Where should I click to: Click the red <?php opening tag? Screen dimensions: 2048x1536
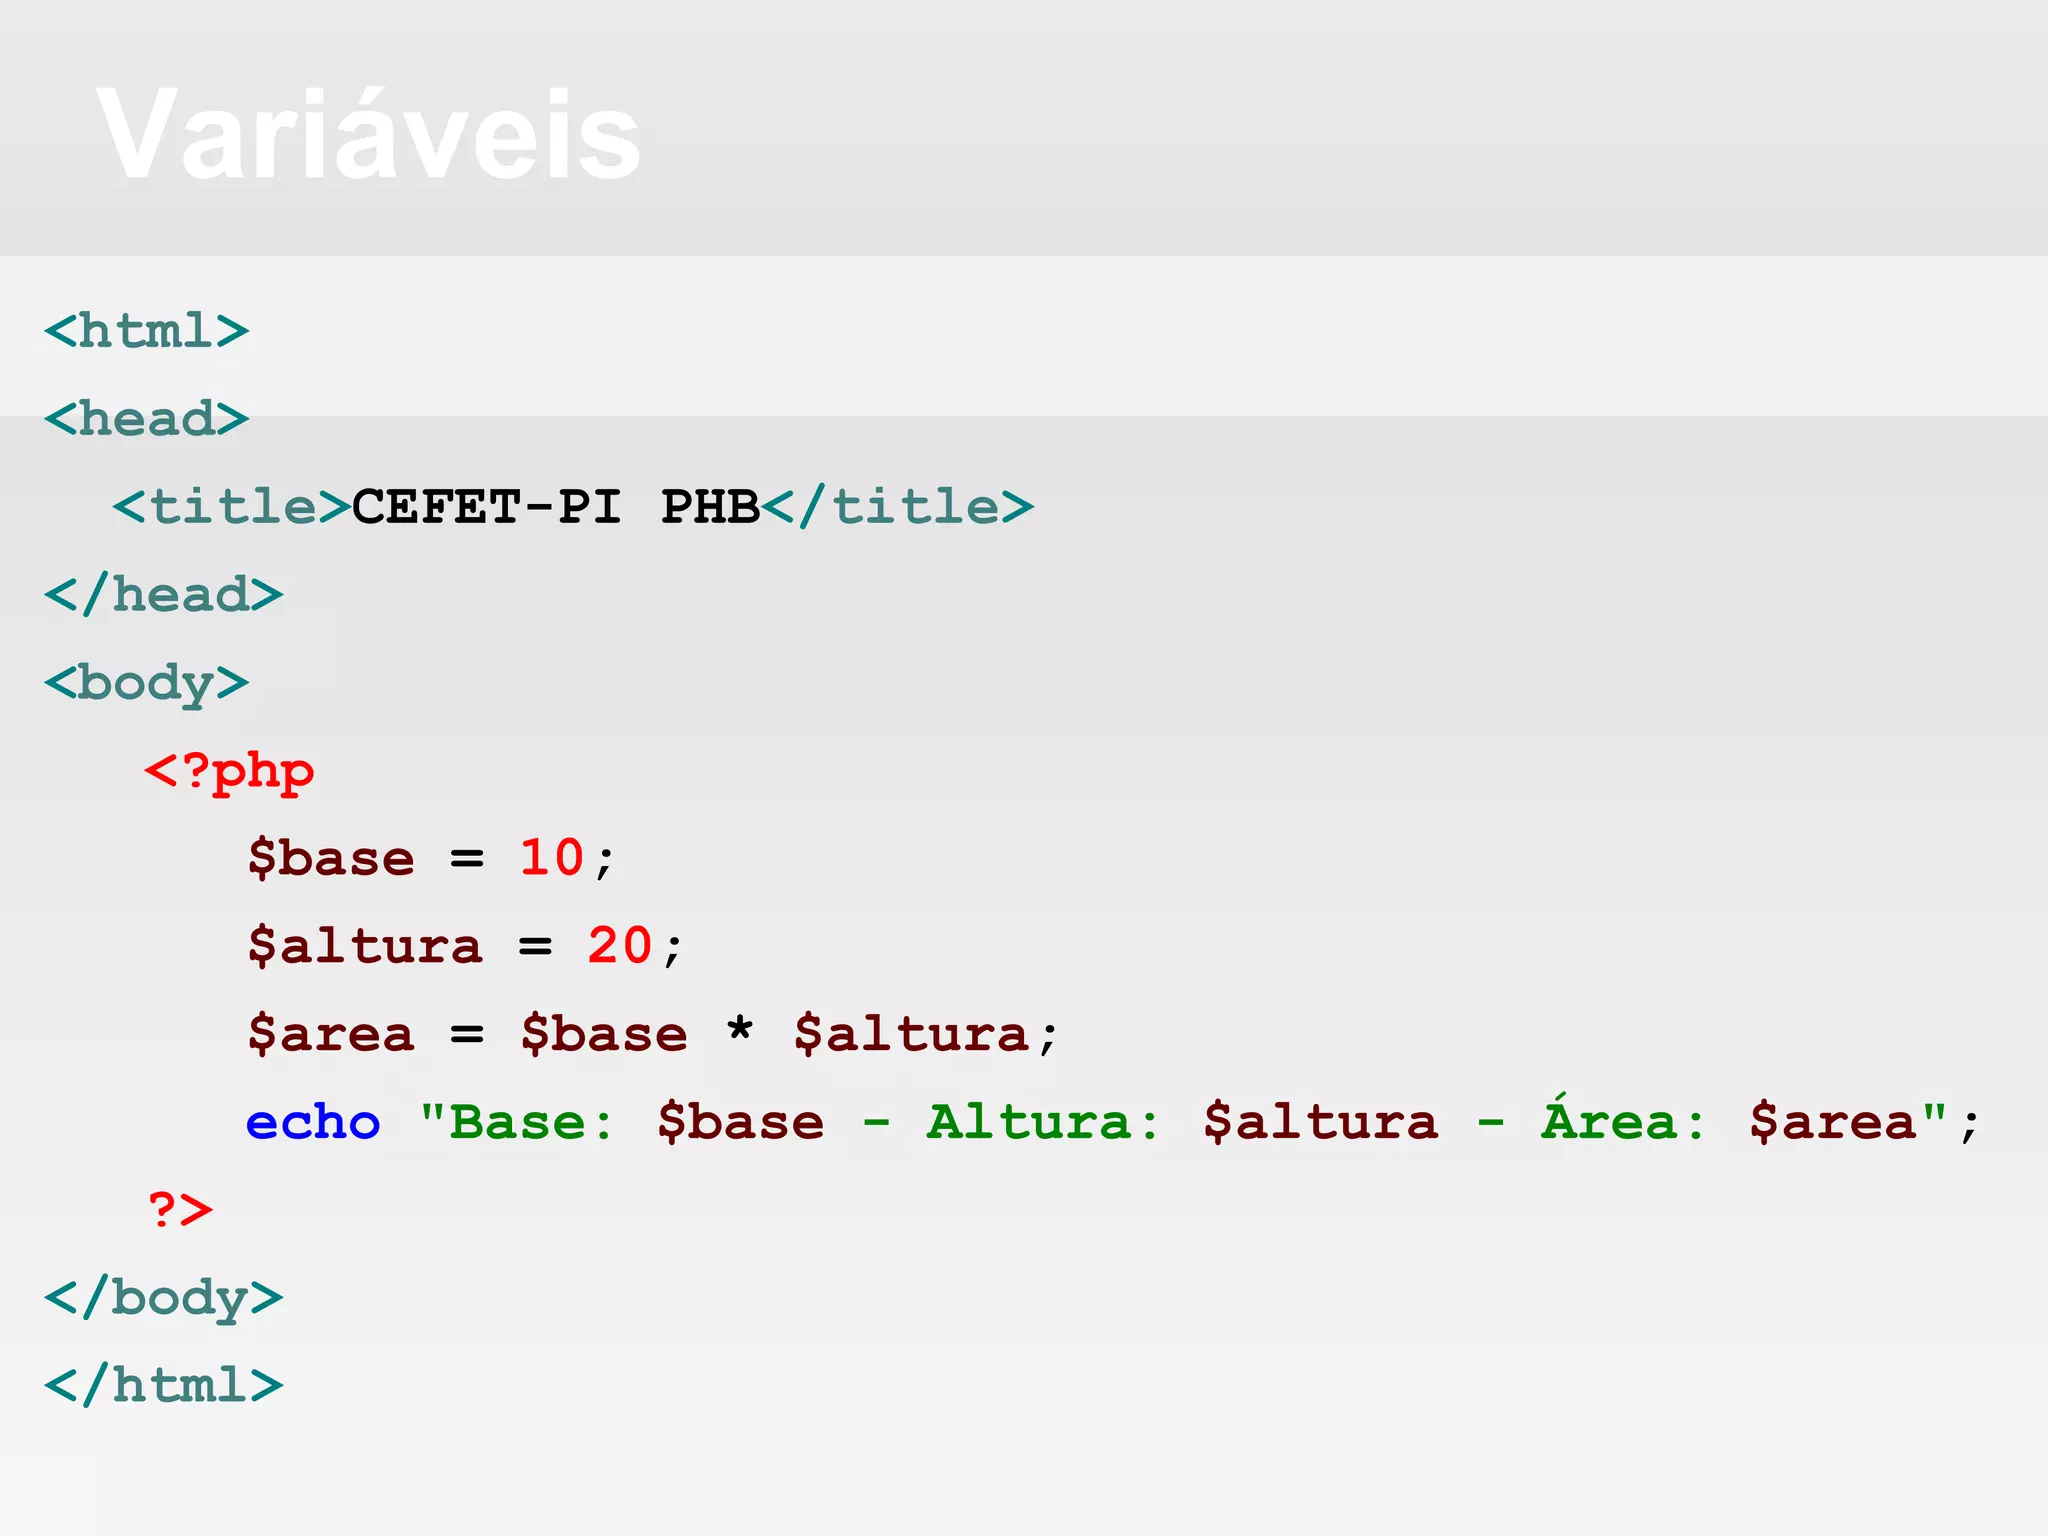pos(229,772)
